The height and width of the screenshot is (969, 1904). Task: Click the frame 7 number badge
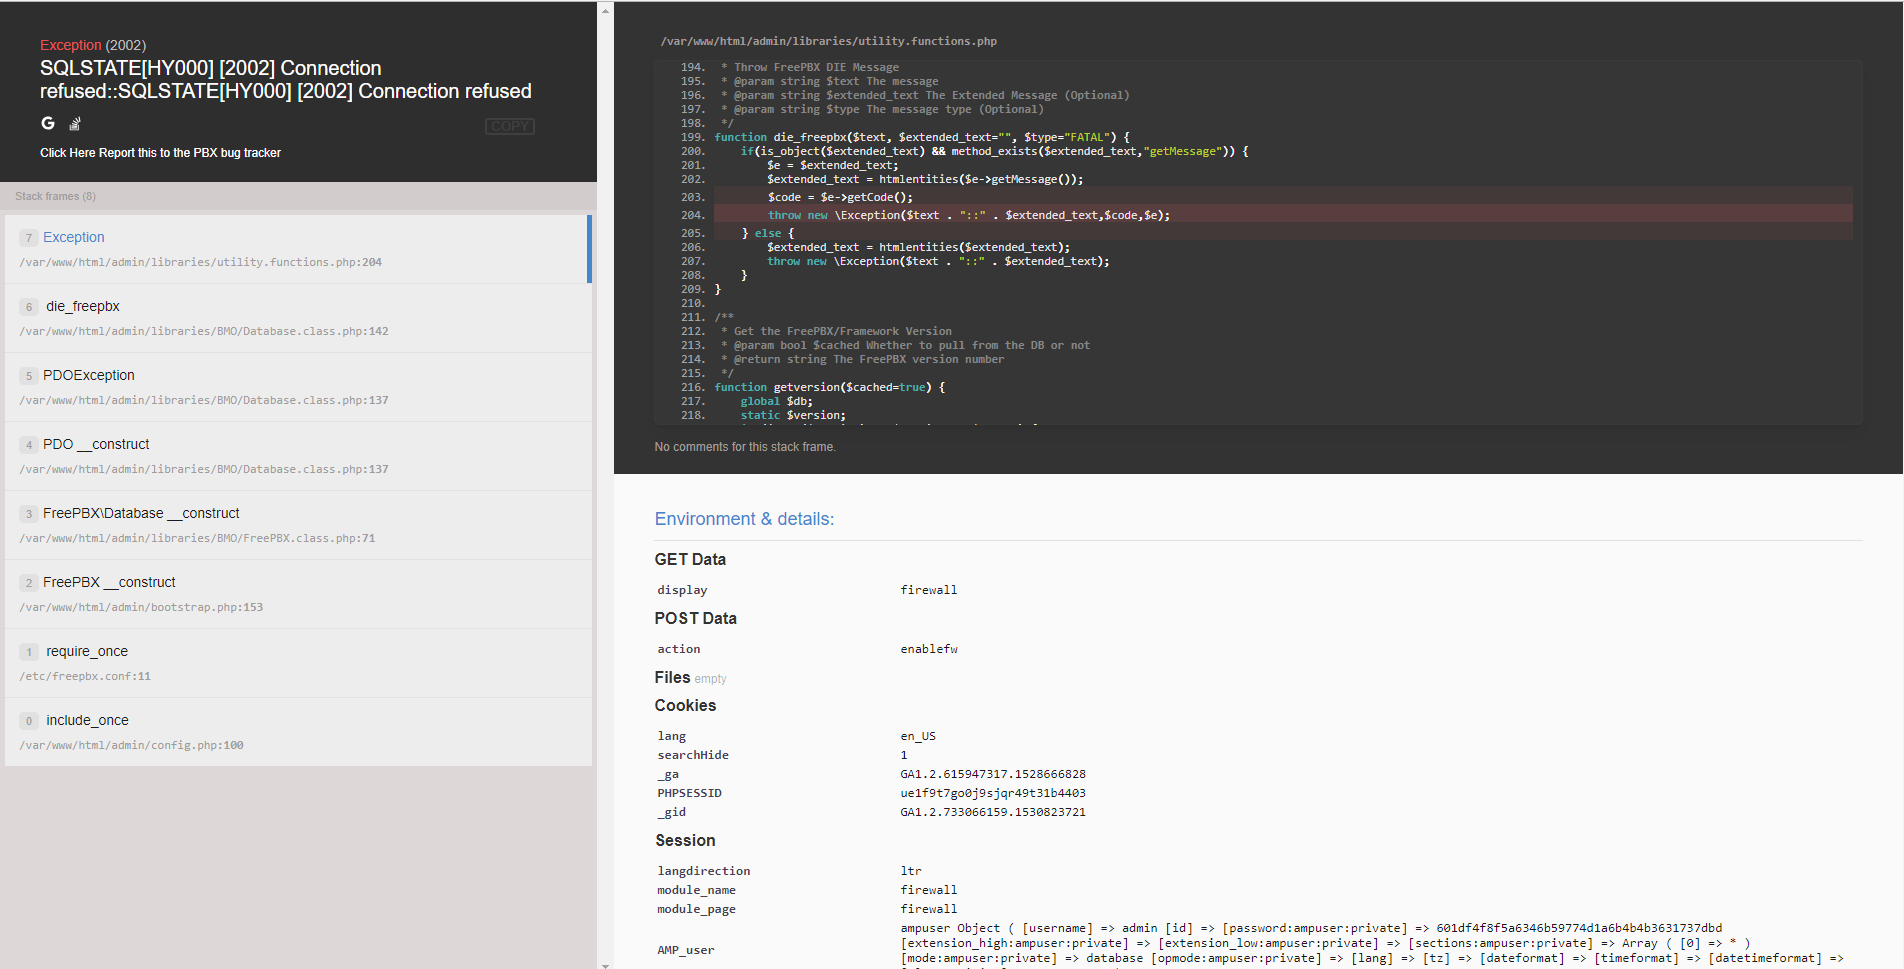(29, 238)
